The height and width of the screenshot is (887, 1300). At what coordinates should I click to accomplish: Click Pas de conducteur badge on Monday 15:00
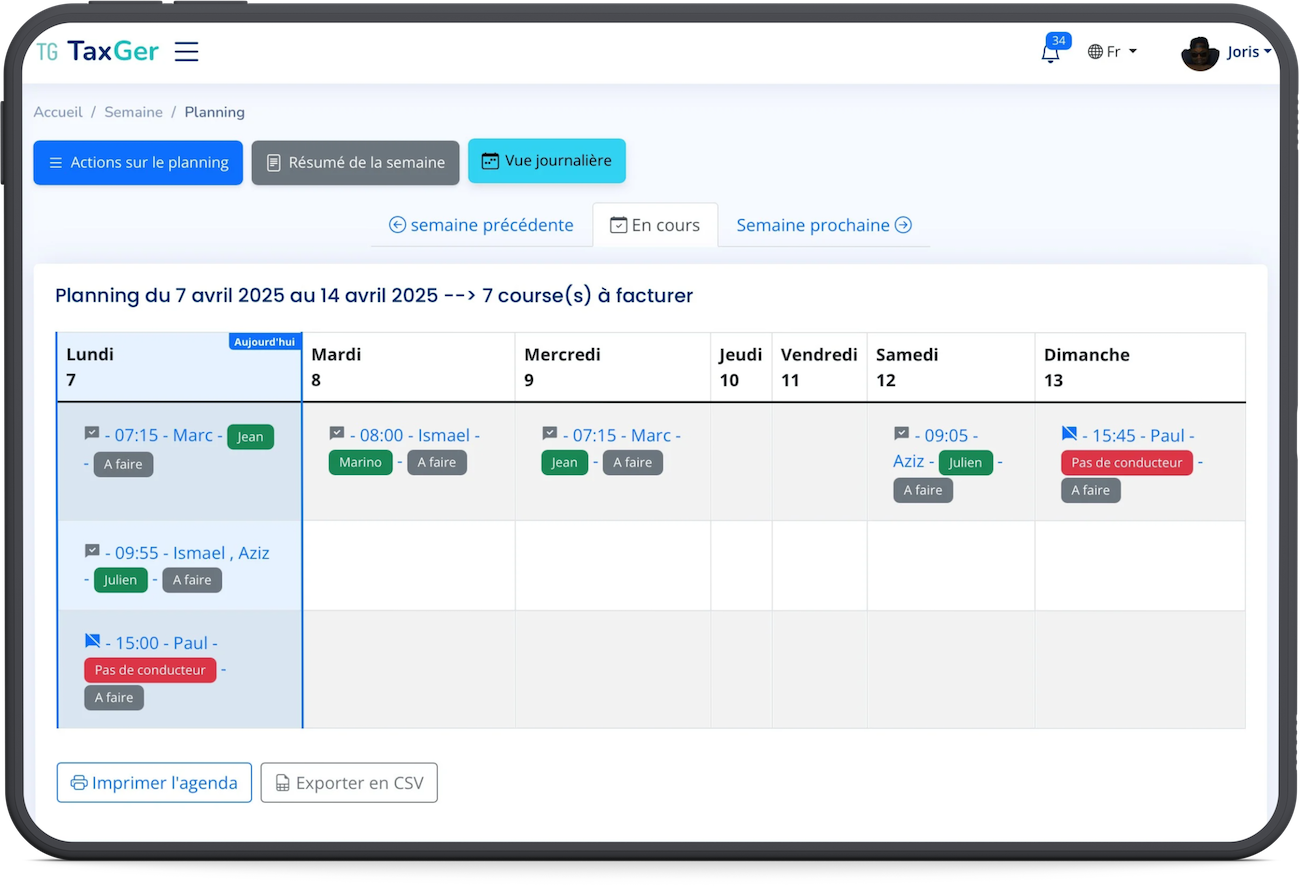[x=150, y=670]
